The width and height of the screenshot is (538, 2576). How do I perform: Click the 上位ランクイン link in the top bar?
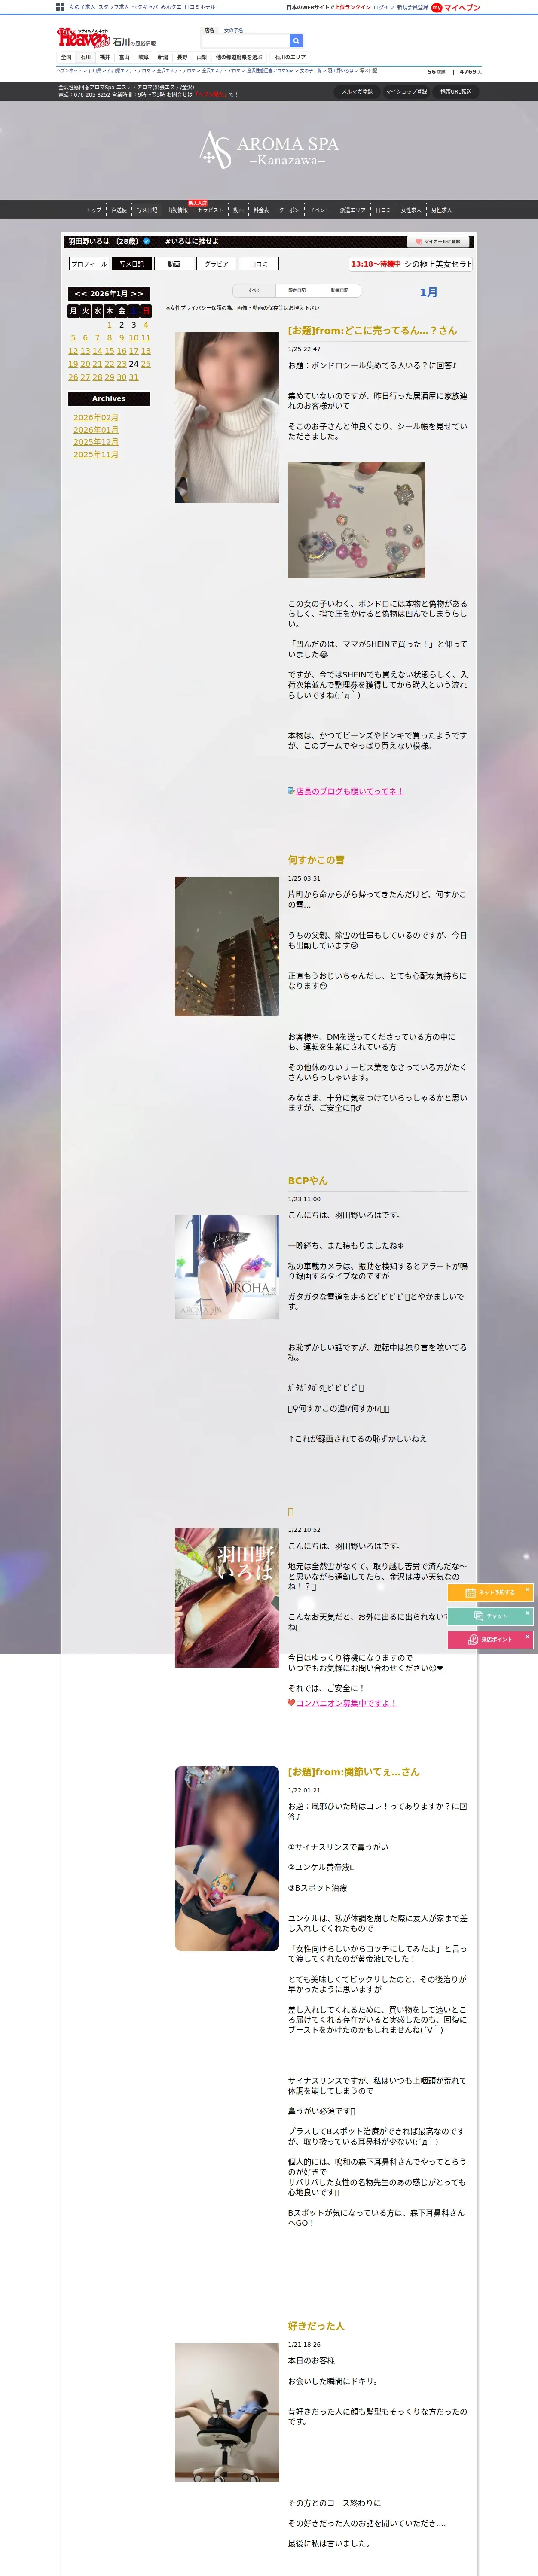tap(352, 7)
